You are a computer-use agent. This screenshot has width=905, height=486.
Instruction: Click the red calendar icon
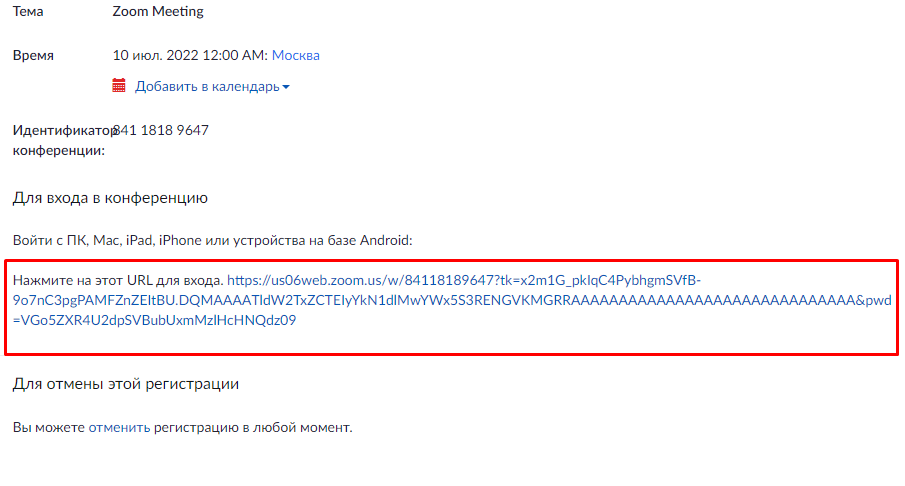click(x=119, y=85)
